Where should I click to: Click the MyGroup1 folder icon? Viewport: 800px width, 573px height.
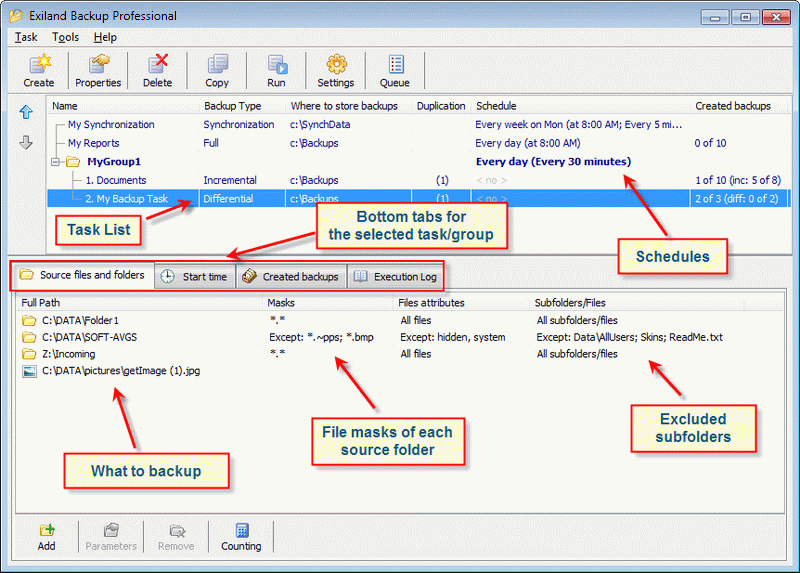point(73,162)
